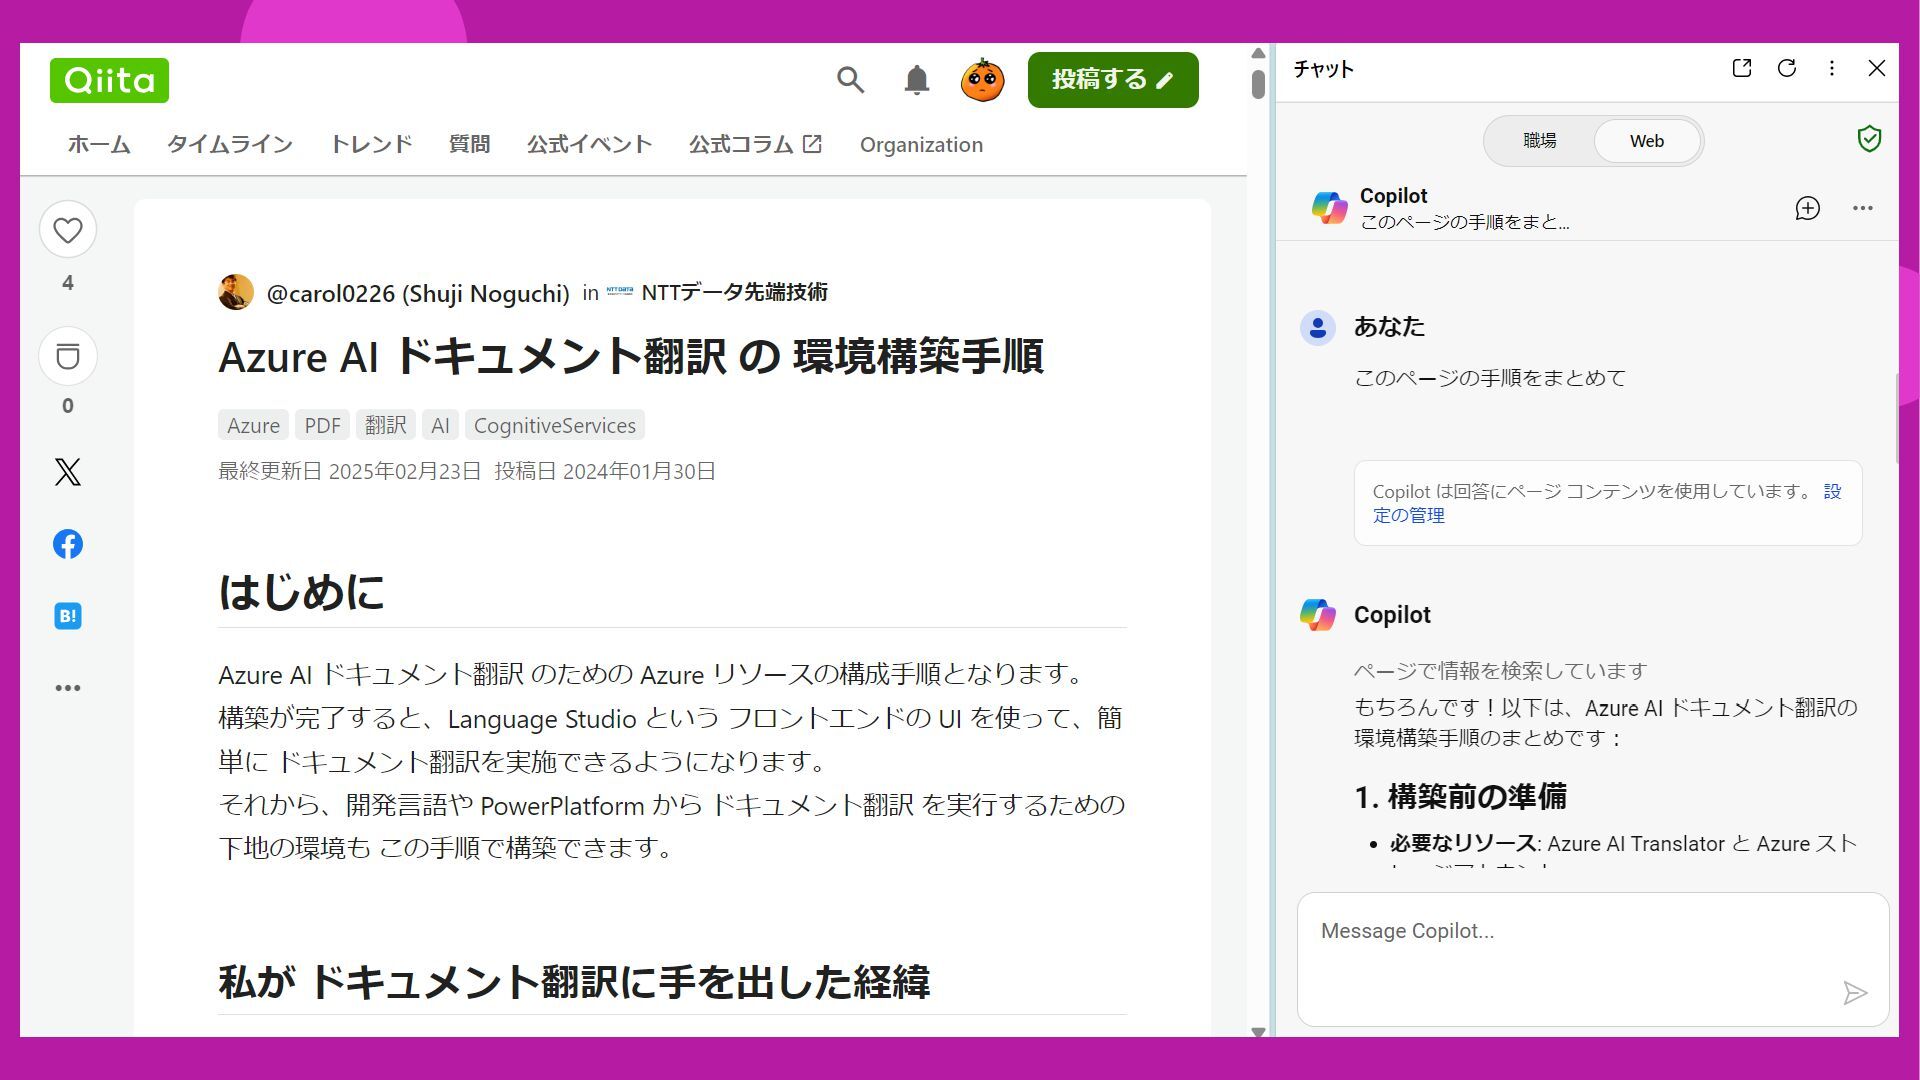
Task: Click the Hatena Bookmark icon
Action: coord(68,616)
